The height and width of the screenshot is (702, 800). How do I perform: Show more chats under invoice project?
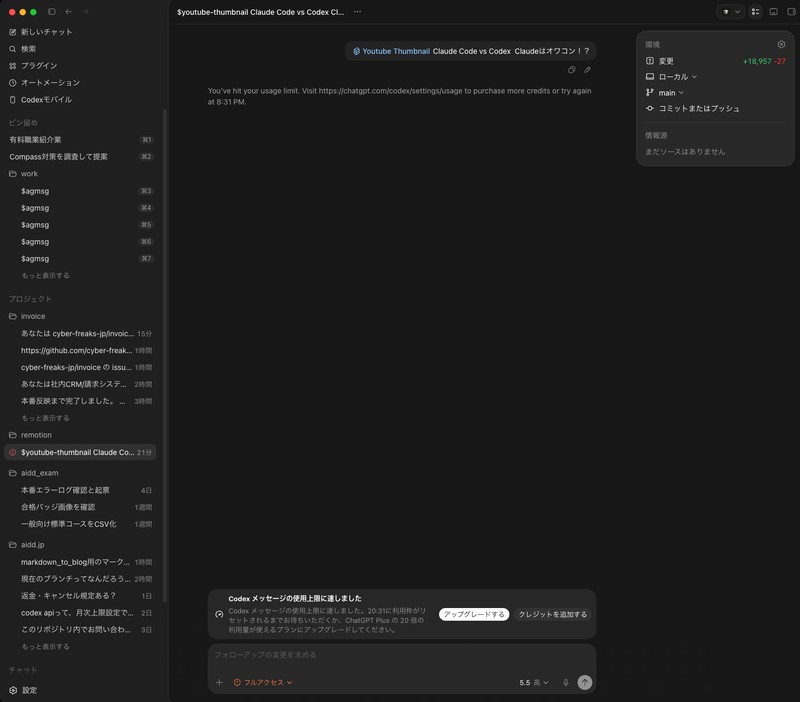pyautogui.click(x=45, y=417)
